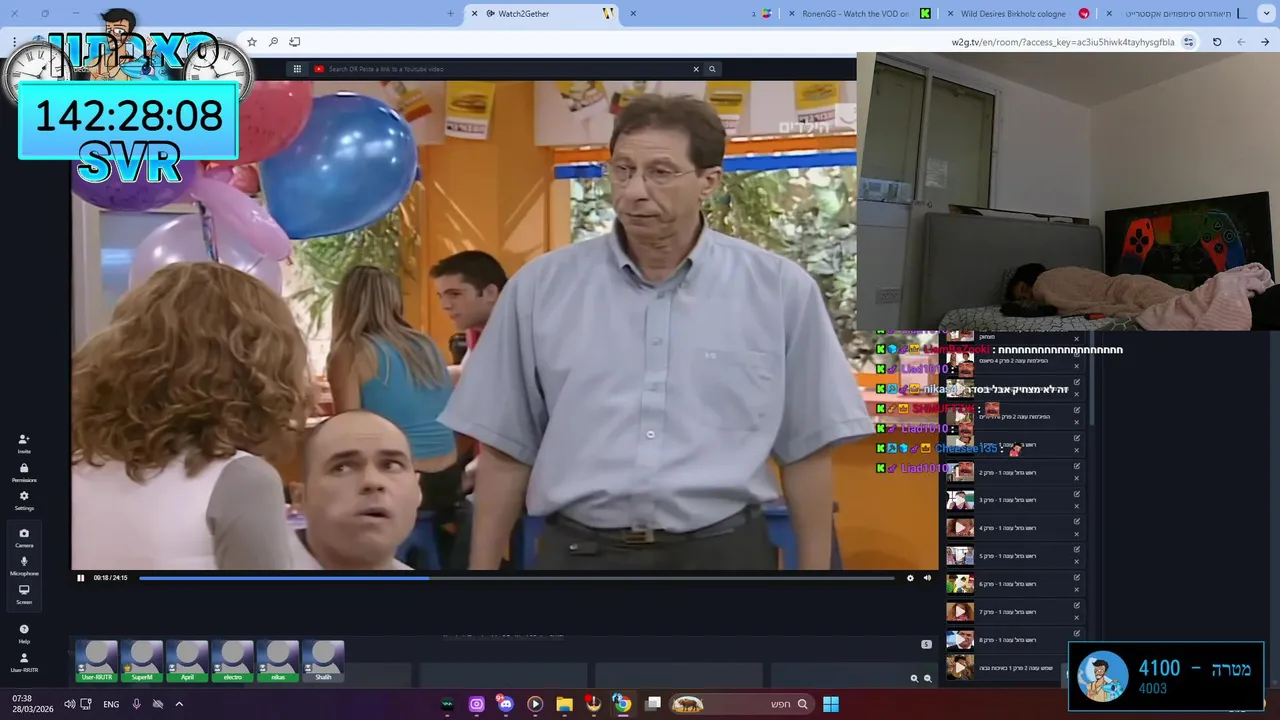Screen dimensions: 1280x720
Task: Edit playlist item season 1 episode 6
Action: [x=1077, y=577]
